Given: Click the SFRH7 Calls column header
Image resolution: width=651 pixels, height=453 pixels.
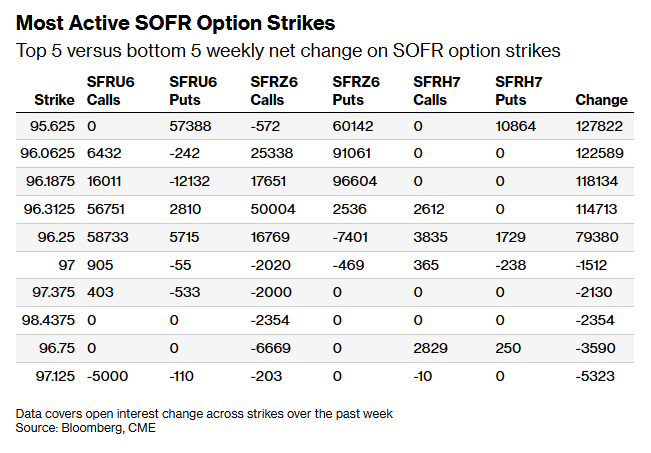Looking at the screenshot, I should coord(437,91).
